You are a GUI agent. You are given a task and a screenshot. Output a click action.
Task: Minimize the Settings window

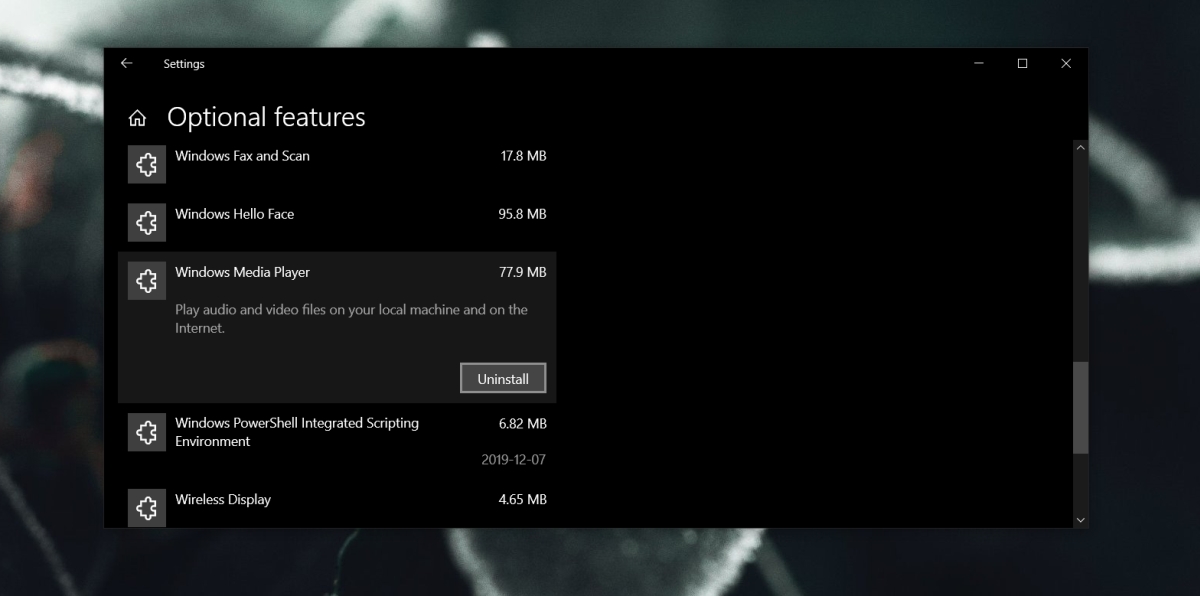click(x=977, y=63)
